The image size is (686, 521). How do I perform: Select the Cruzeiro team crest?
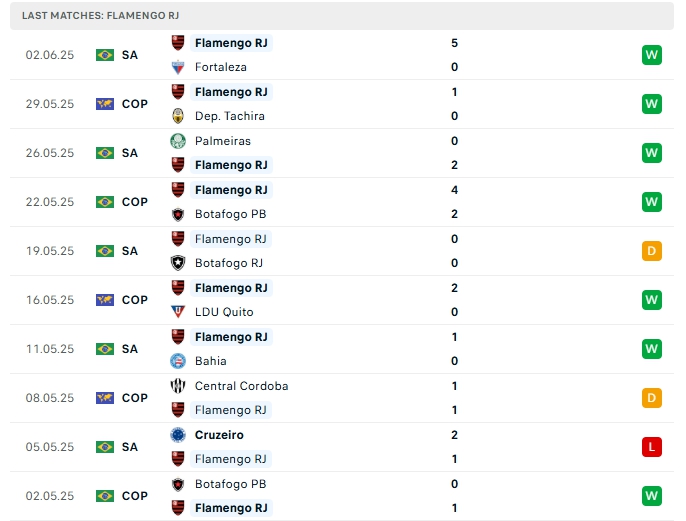pos(179,435)
